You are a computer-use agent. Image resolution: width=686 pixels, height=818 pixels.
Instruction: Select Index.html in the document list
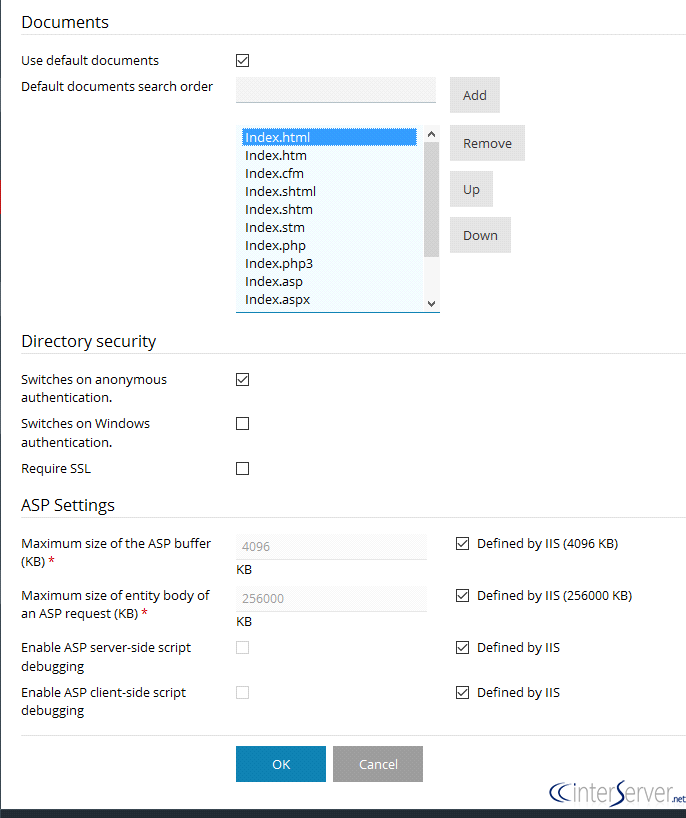tap(330, 137)
